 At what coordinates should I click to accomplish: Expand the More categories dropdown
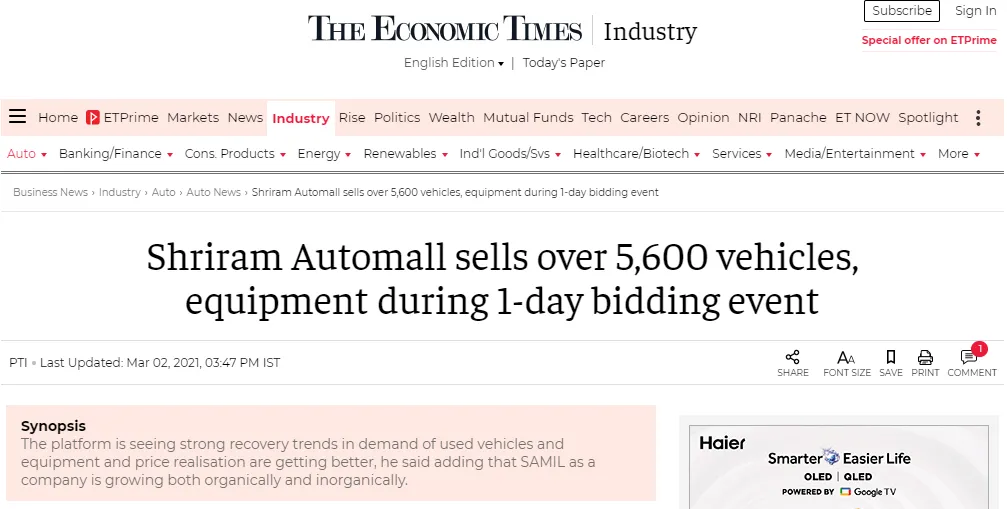click(958, 154)
